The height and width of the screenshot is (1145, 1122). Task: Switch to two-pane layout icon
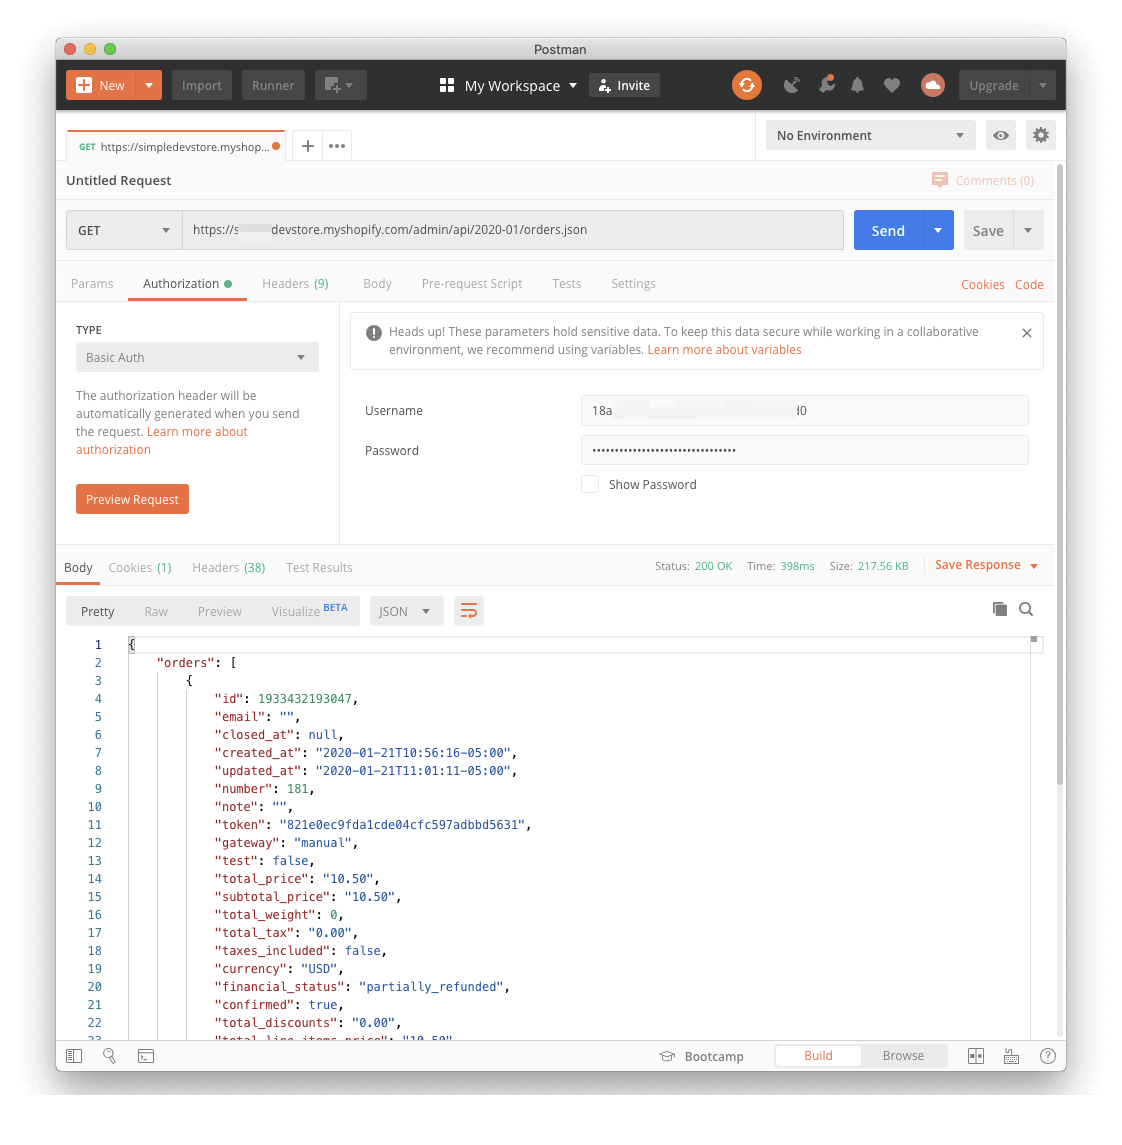pos(975,1056)
